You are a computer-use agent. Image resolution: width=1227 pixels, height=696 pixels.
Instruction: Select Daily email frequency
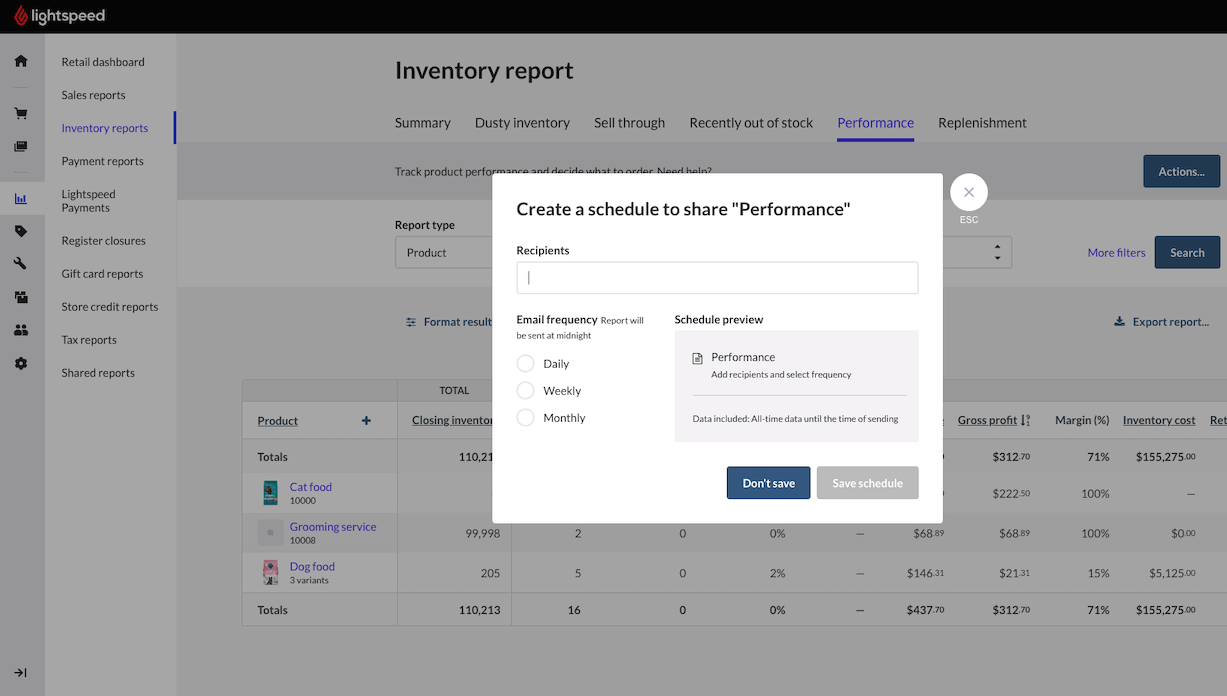point(526,364)
